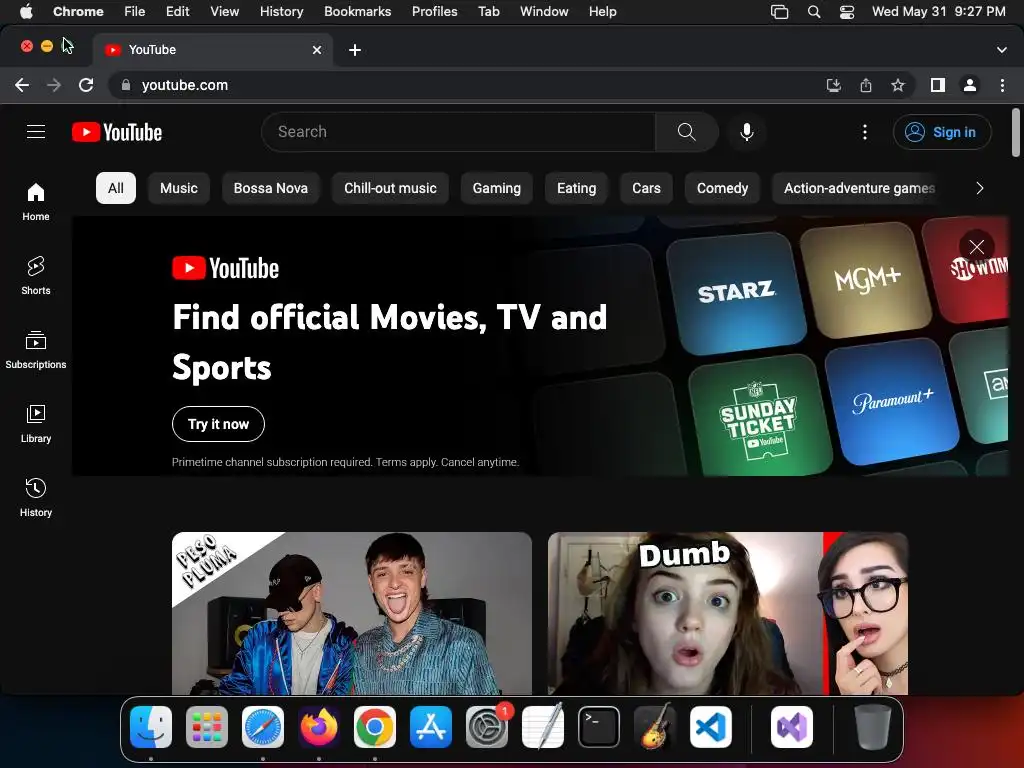Open the Apple menu
Image resolution: width=1024 pixels, height=768 pixels.
coord(26,12)
